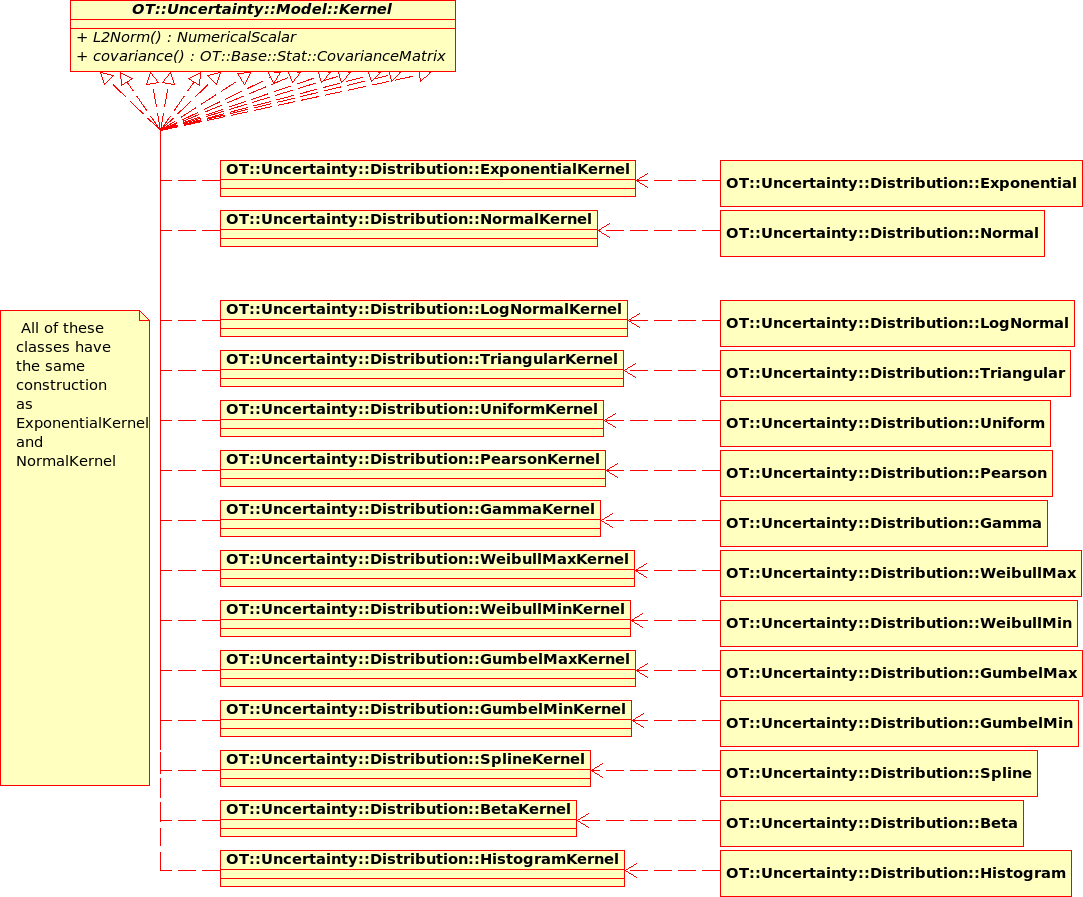The height and width of the screenshot is (897, 1083).
Task: Select the HistogramKernel class box
Action: click(x=422, y=860)
